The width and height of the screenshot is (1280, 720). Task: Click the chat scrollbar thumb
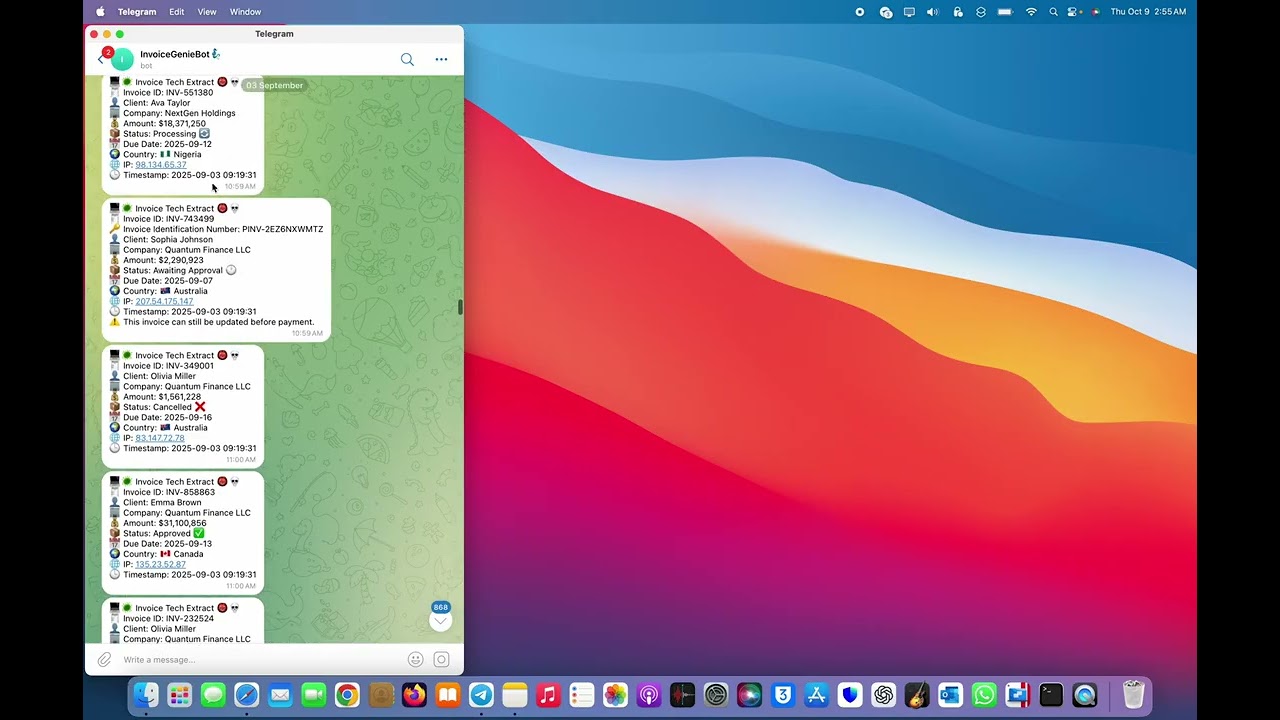click(460, 307)
